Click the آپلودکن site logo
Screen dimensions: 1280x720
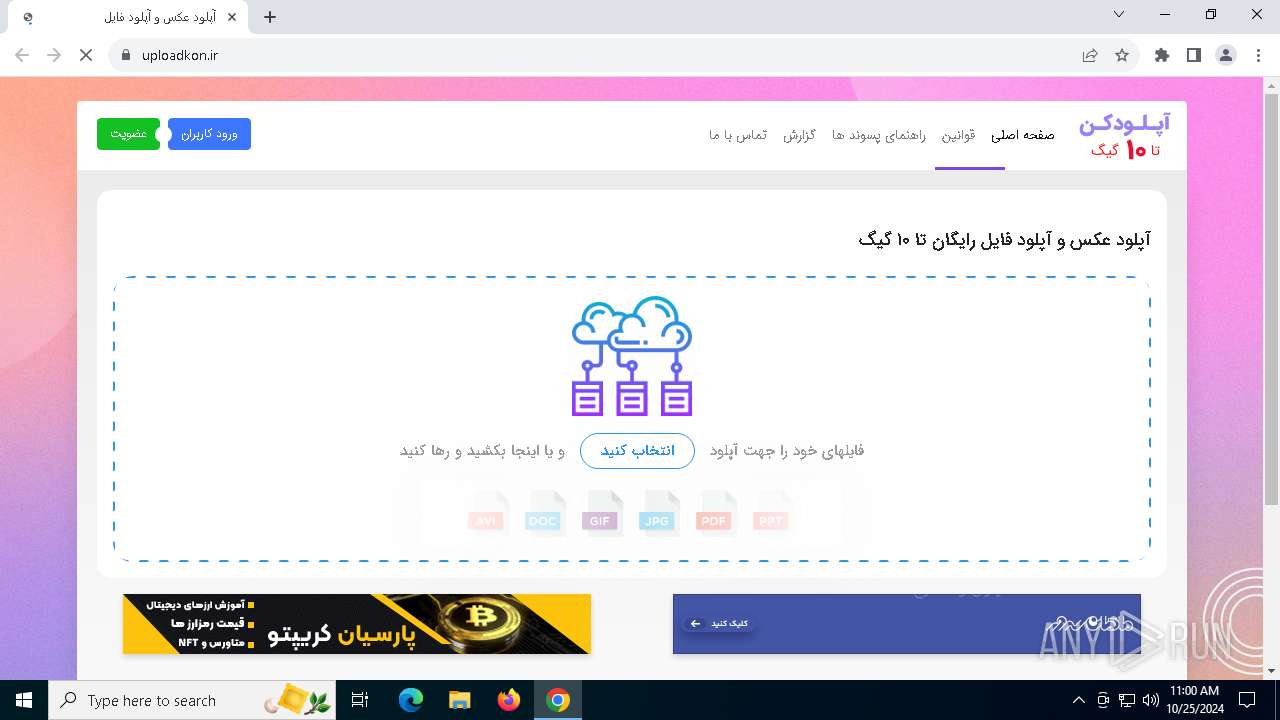pyautogui.click(x=1125, y=135)
